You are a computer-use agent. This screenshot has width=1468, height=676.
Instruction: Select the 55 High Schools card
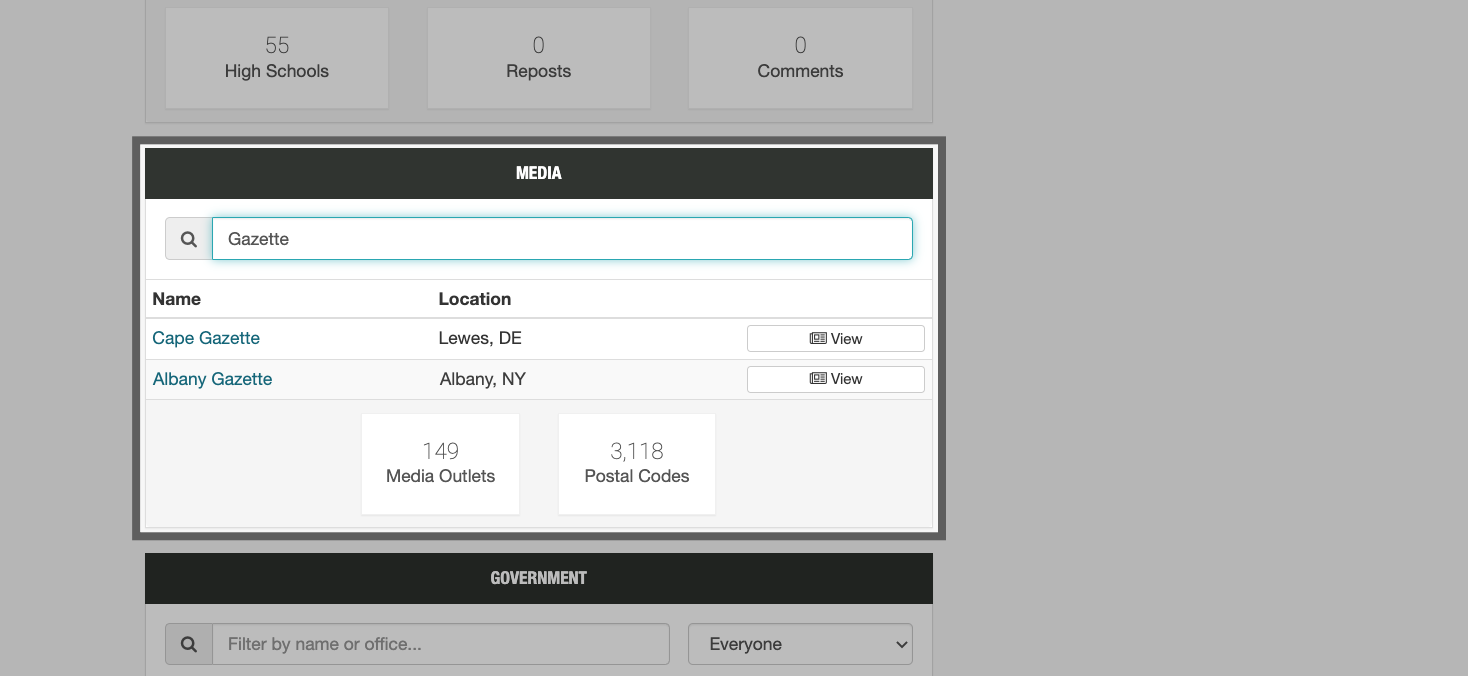pos(277,58)
